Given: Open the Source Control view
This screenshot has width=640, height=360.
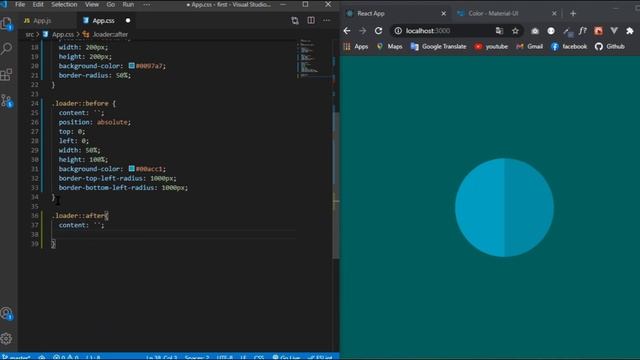Looking at the screenshot, I should coord(7,100).
